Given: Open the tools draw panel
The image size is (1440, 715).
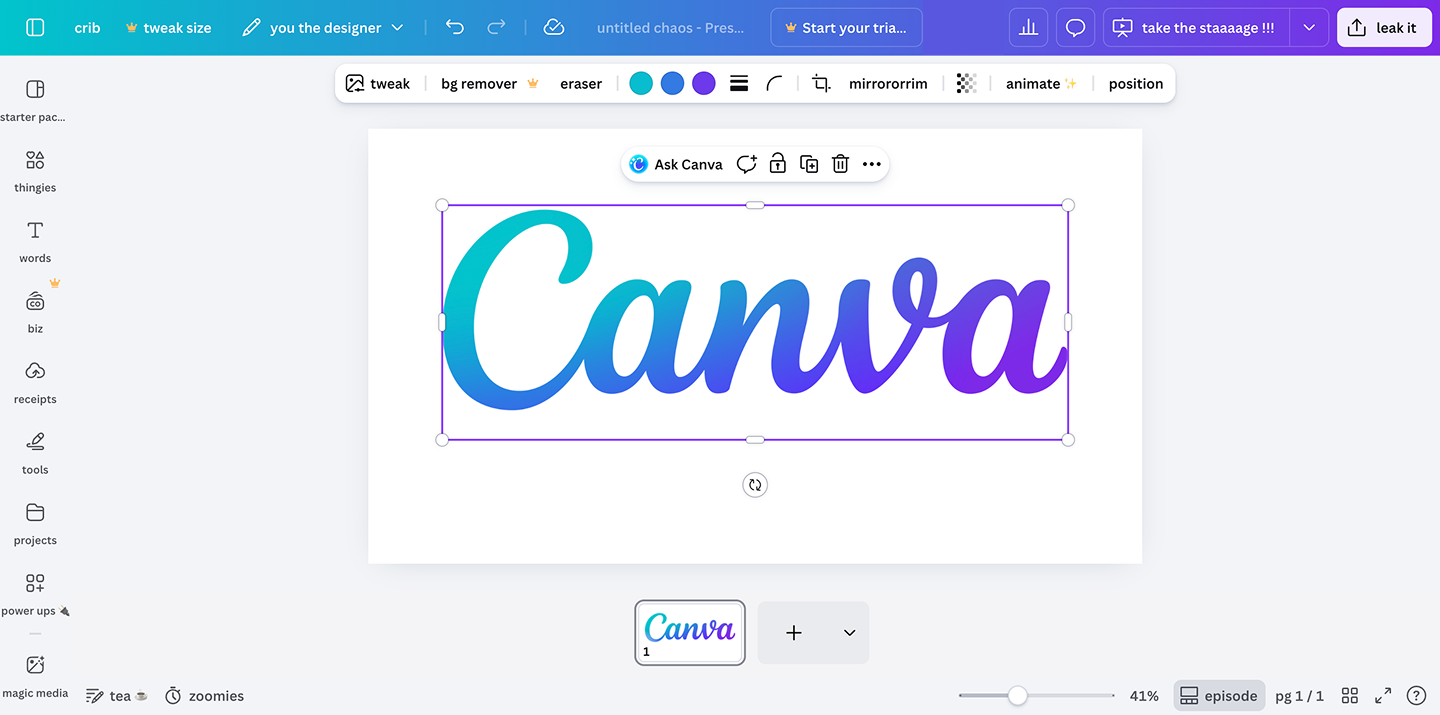Looking at the screenshot, I should point(35,453).
